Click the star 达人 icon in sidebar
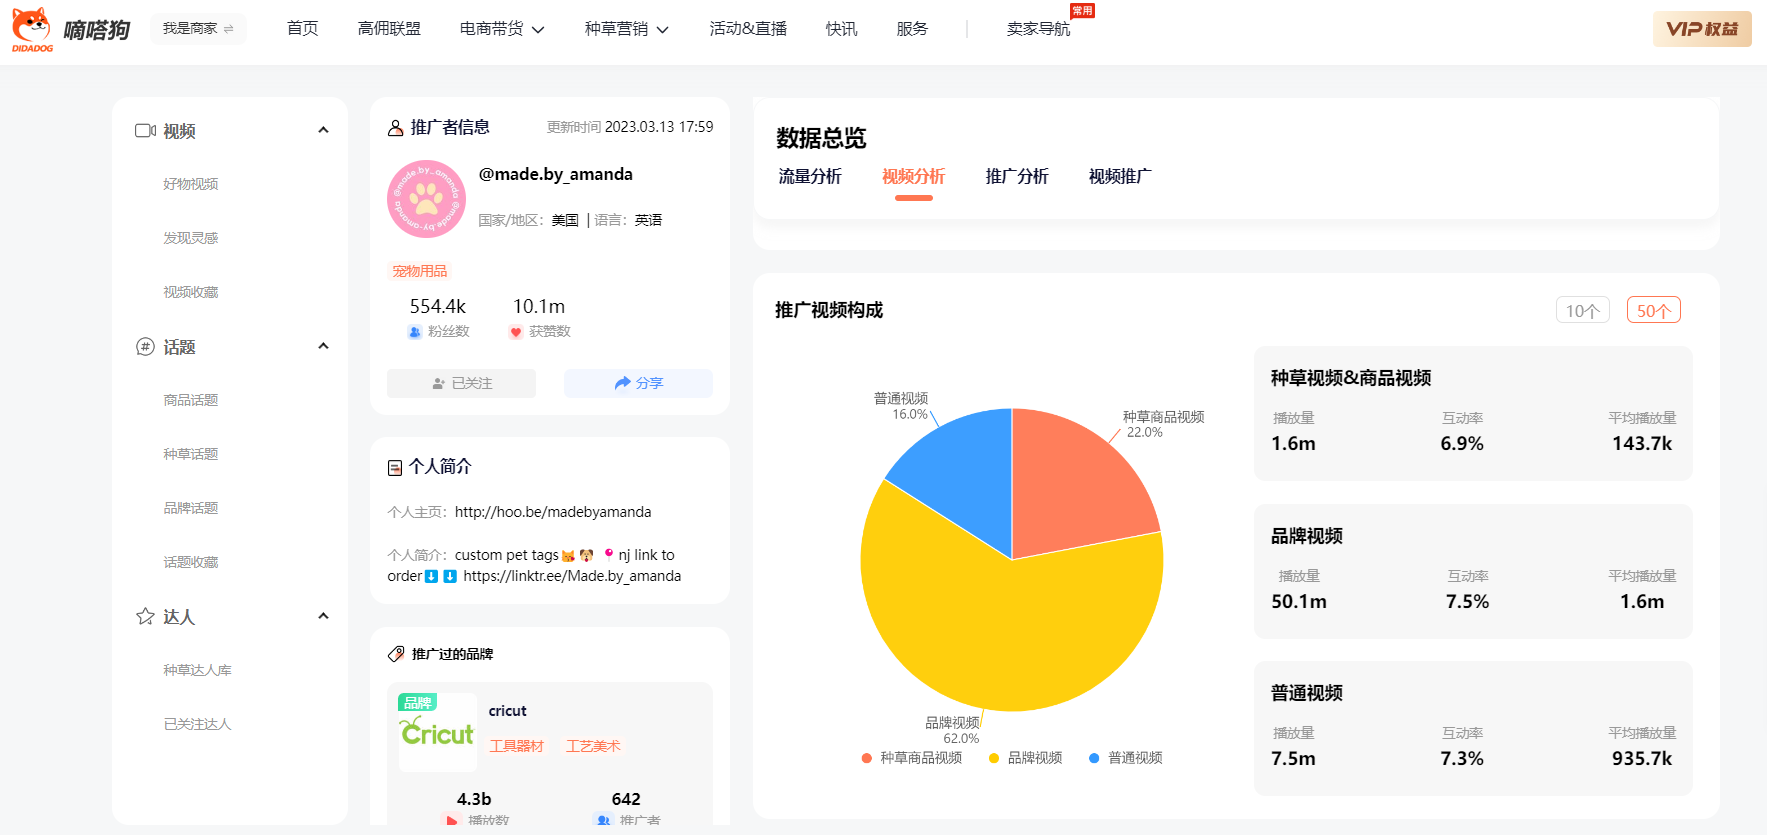This screenshot has width=1767, height=835. click(x=145, y=616)
